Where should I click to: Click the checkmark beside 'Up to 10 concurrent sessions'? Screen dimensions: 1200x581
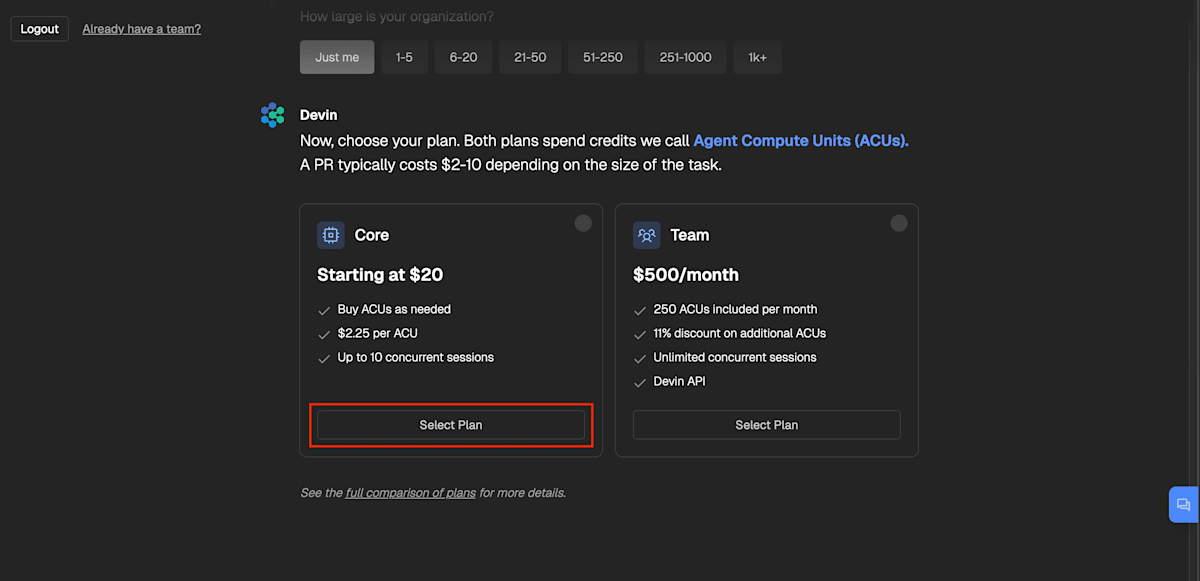pos(324,359)
